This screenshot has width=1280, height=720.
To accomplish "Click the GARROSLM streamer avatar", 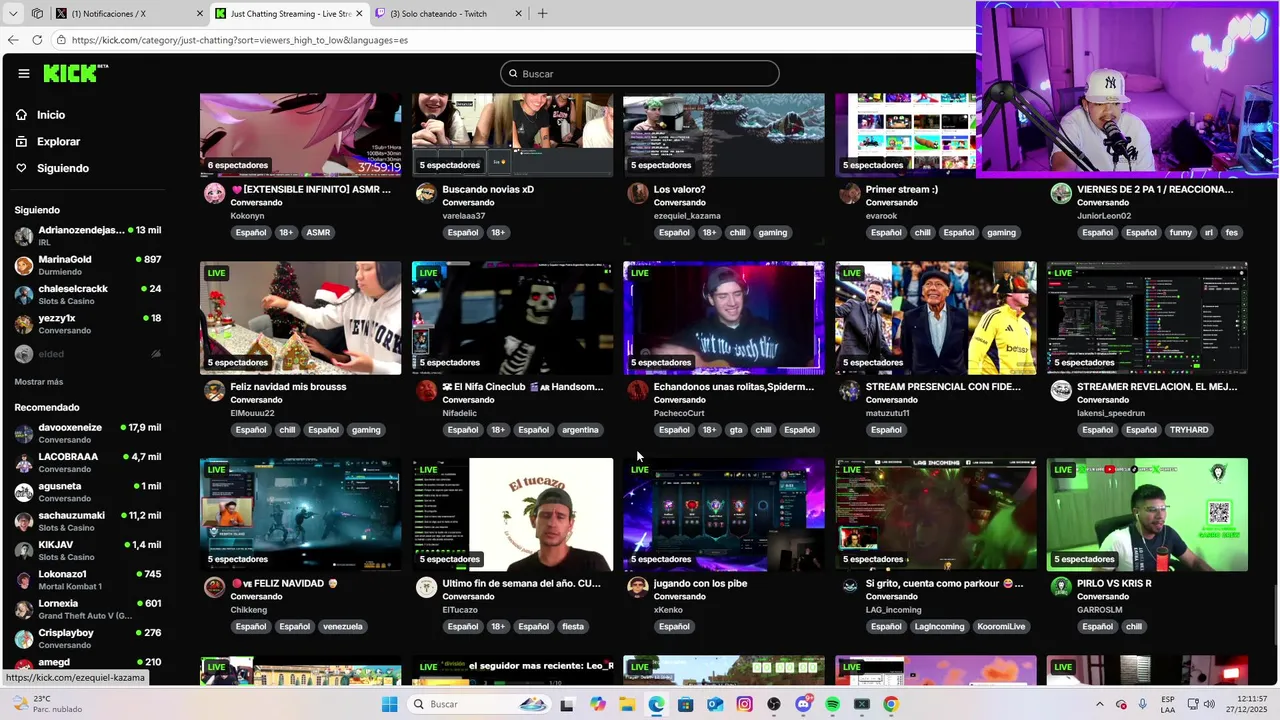I will [x=1061, y=587].
